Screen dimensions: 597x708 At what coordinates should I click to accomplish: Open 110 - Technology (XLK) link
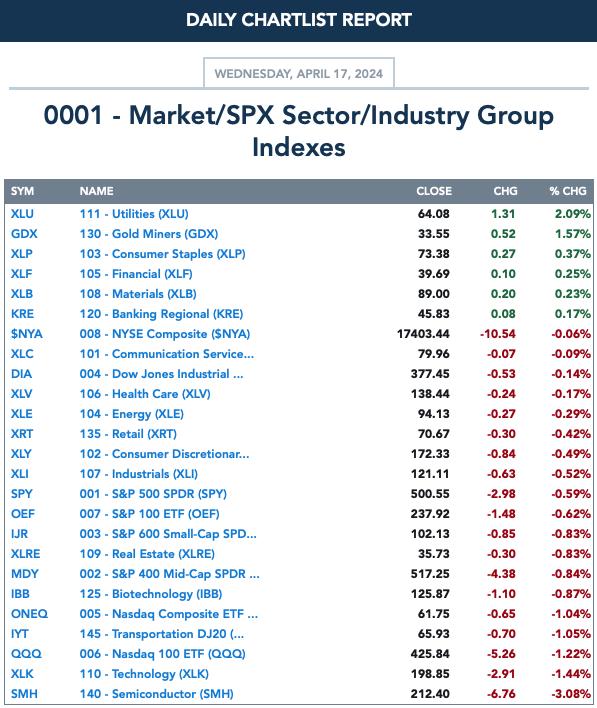pos(144,674)
